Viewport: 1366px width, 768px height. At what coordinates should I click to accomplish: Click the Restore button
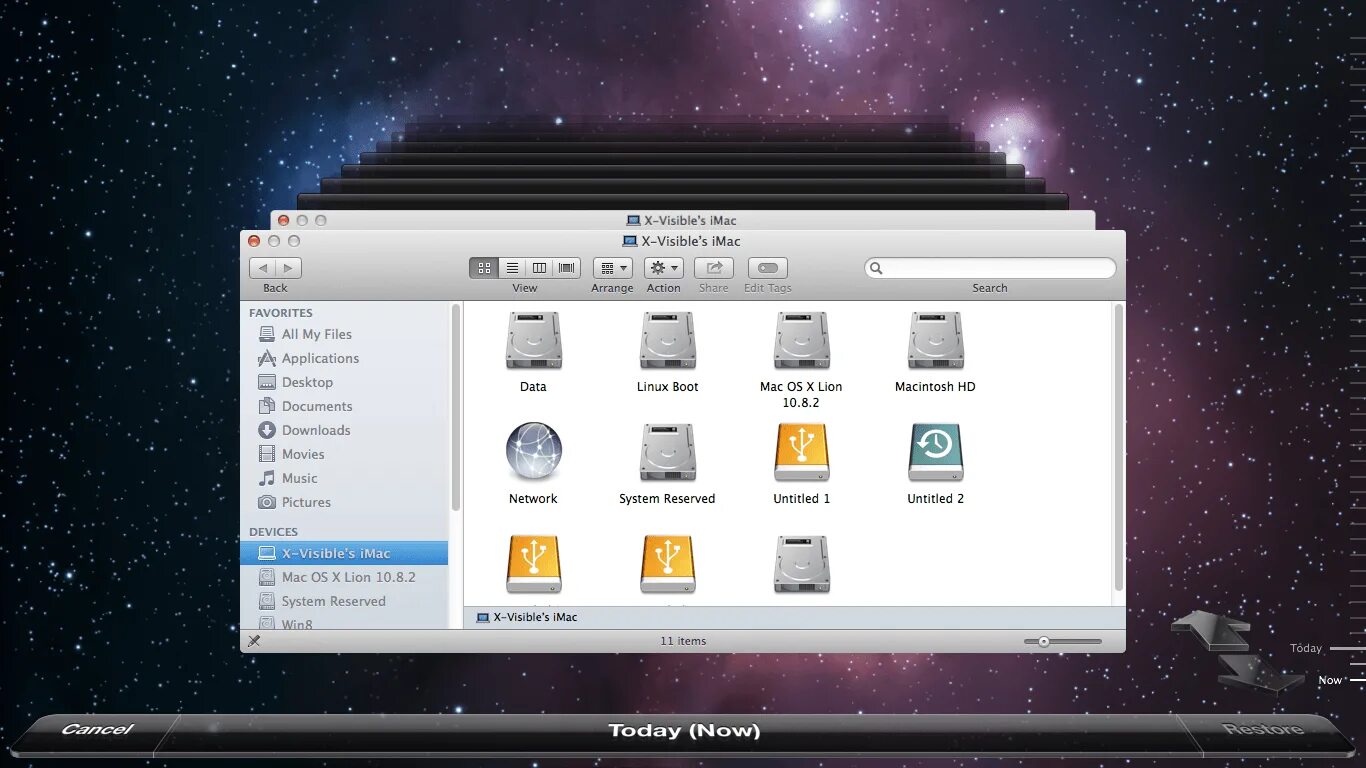coord(1264,730)
